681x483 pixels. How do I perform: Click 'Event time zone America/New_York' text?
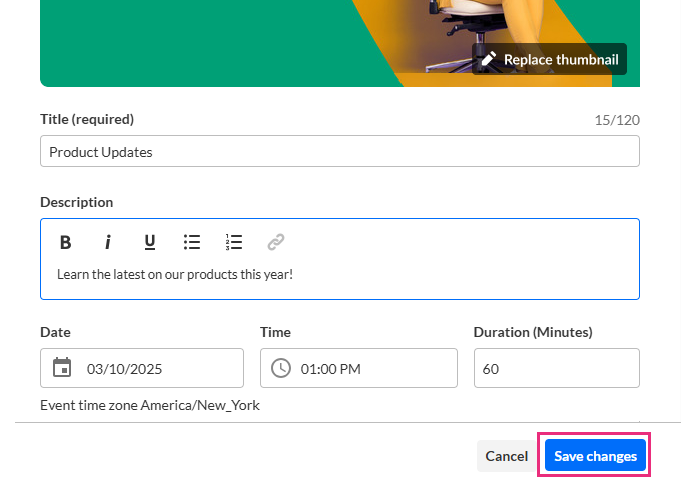coord(150,405)
